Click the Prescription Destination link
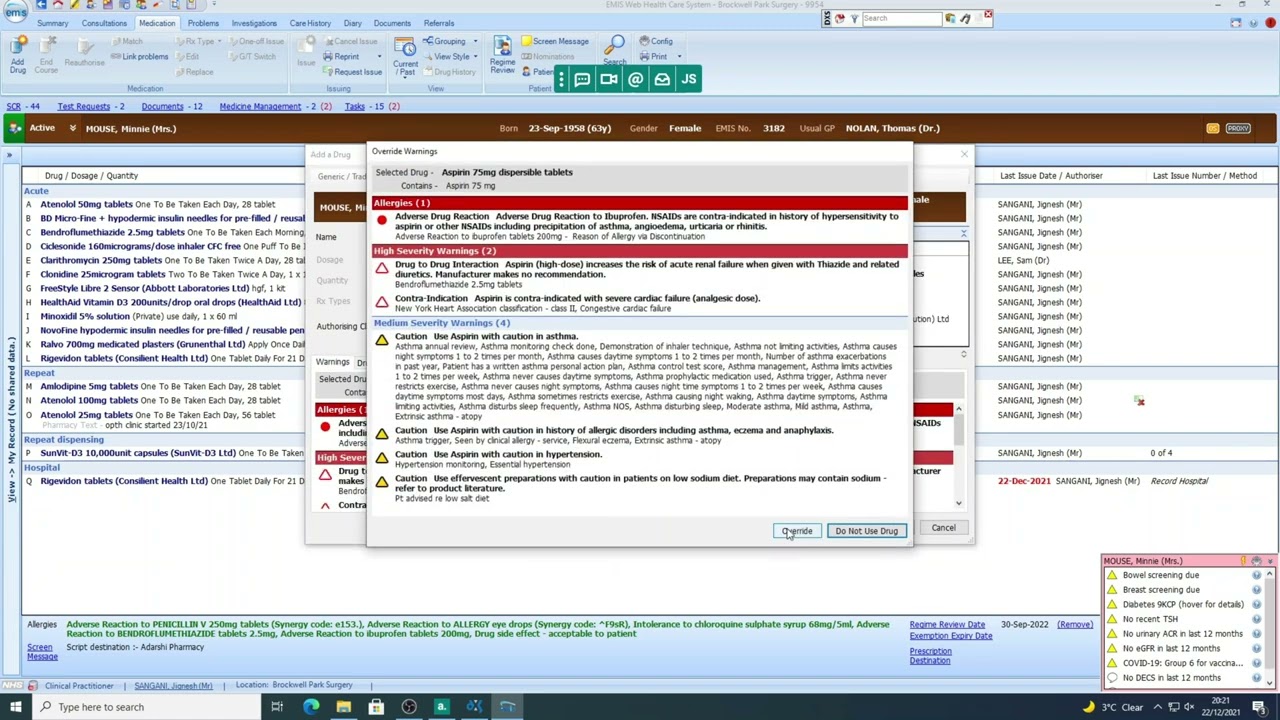1280x720 pixels. tap(930, 656)
